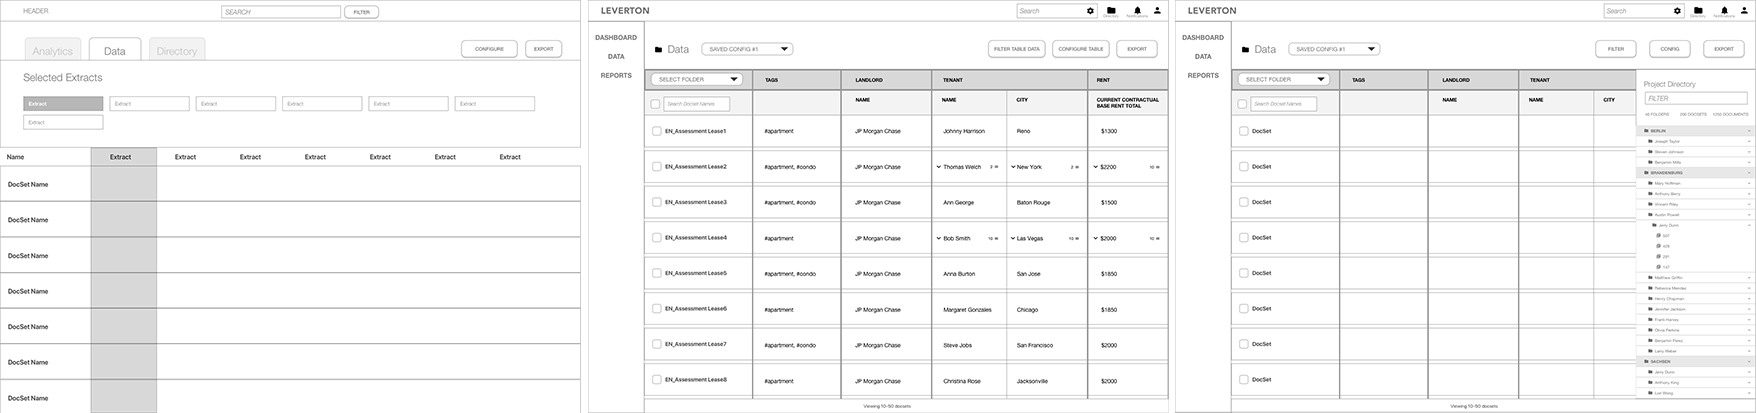
Task: Select the Data tab in left wireframe
Action: (x=115, y=50)
